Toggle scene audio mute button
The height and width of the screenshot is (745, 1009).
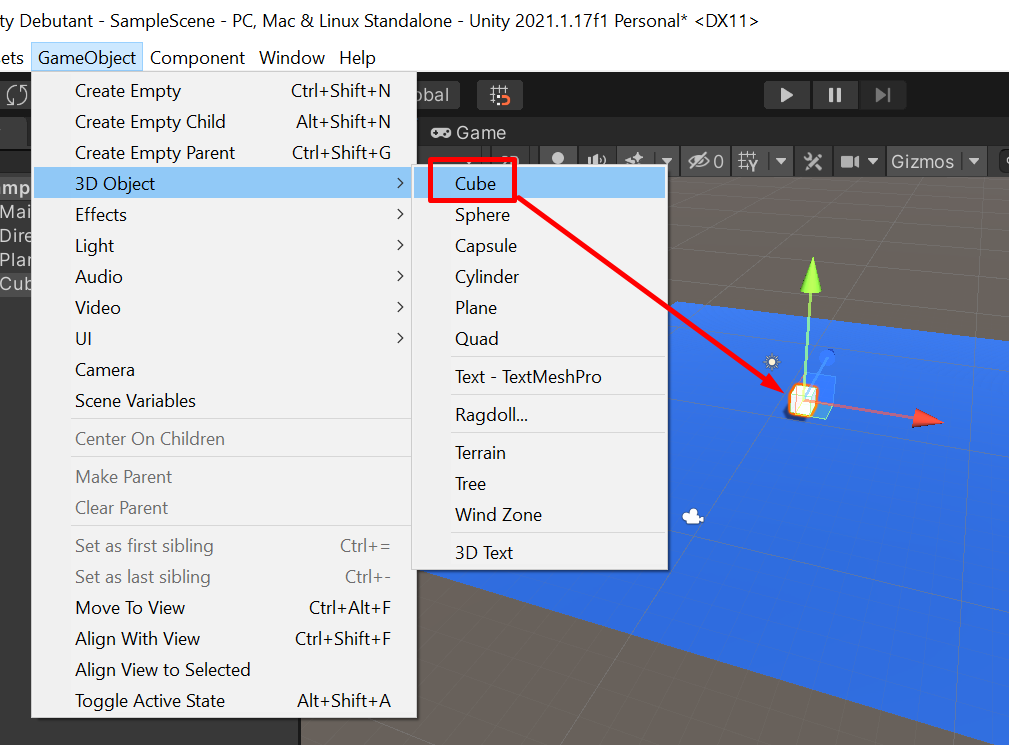(597, 160)
